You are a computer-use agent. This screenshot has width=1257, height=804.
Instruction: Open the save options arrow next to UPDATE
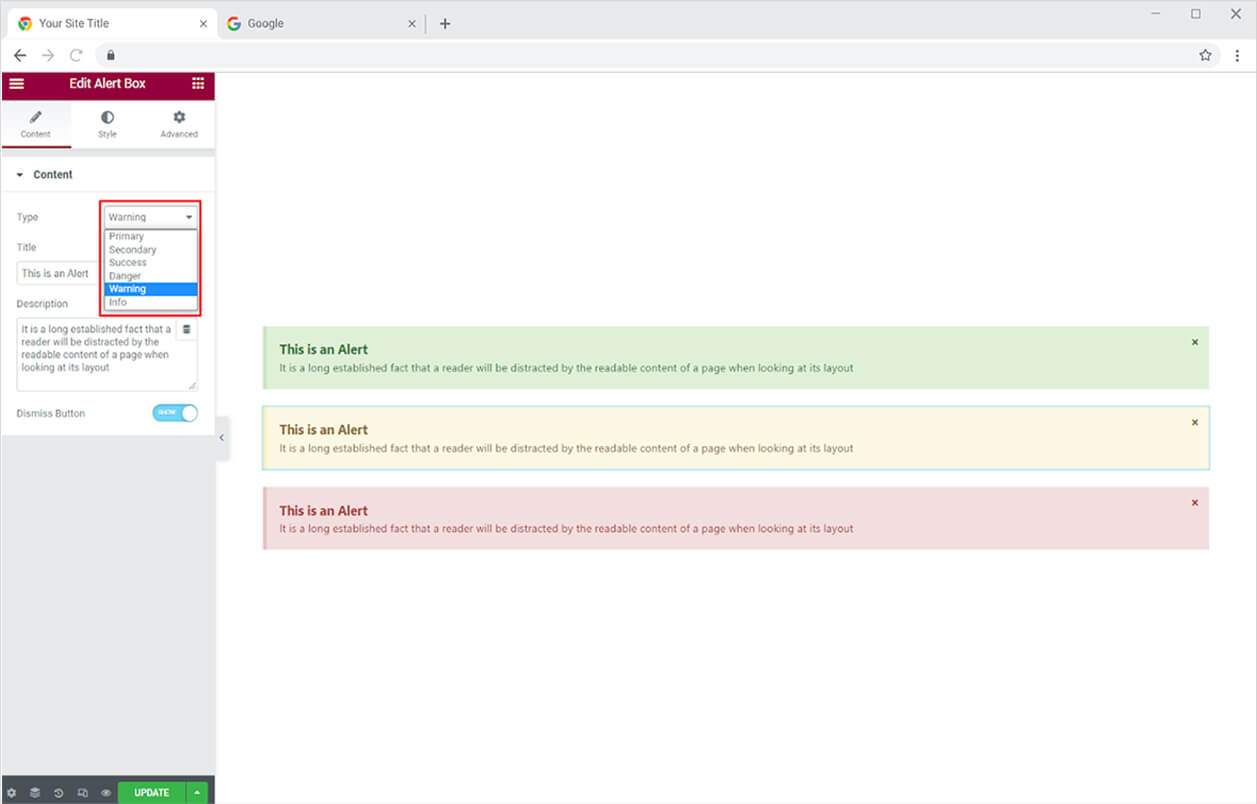pos(197,792)
